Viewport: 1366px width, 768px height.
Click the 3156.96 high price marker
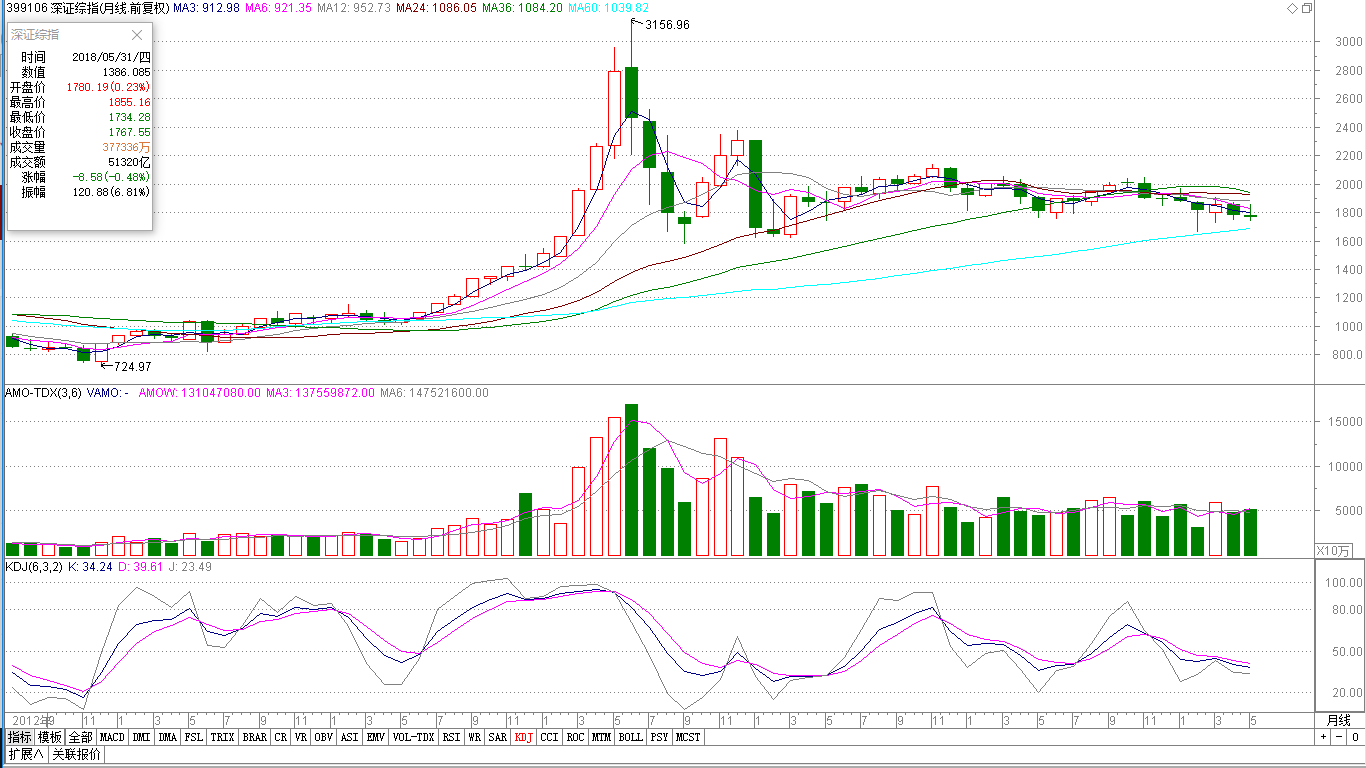(x=667, y=24)
